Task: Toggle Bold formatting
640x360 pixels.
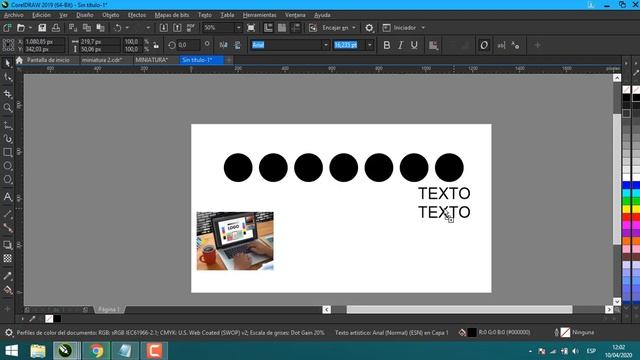Action: [387, 45]
